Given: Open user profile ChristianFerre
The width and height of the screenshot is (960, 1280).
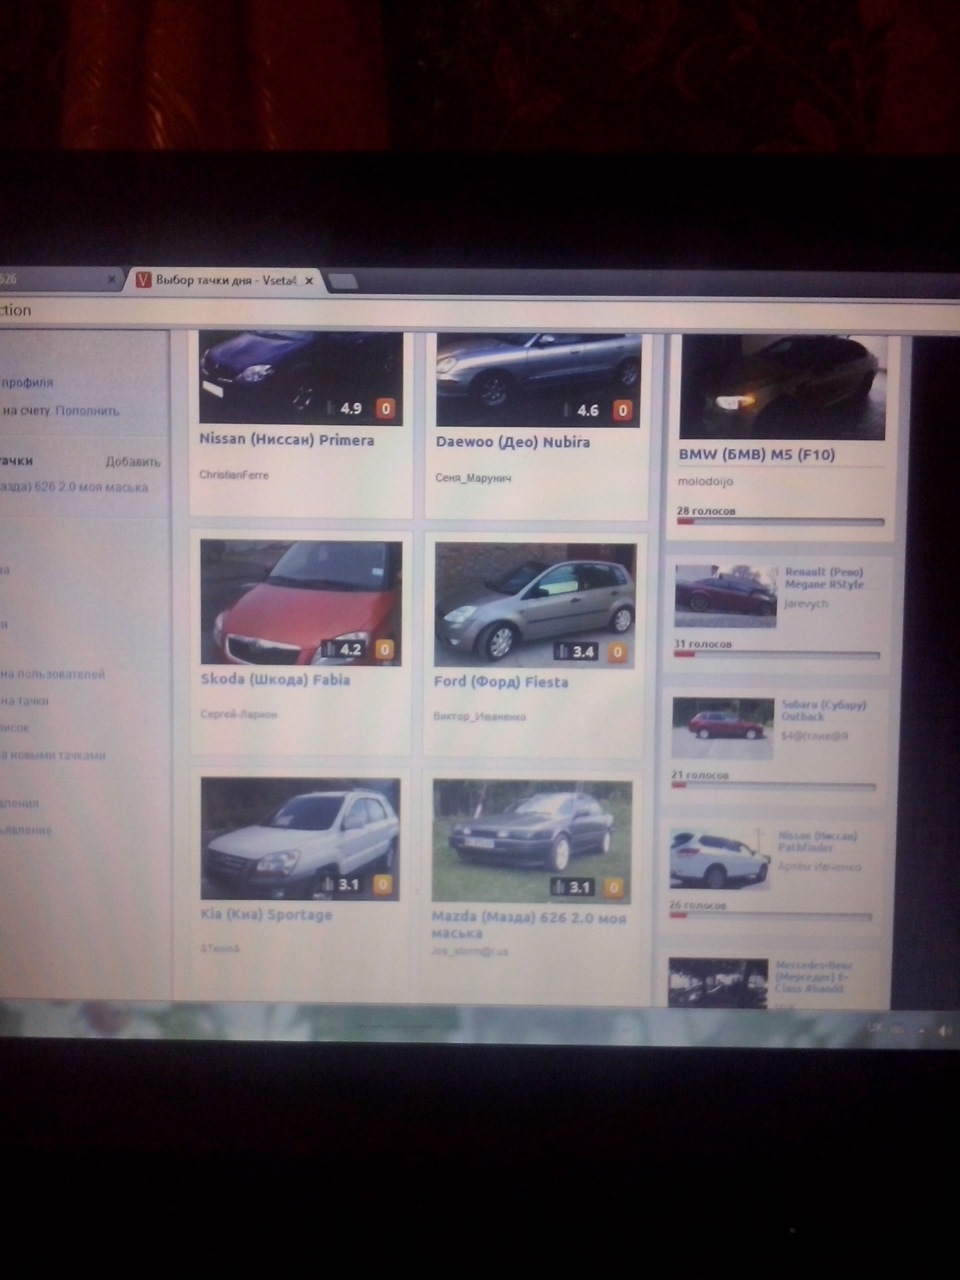Looking at the screenshot, I should (x=234, y=475).
